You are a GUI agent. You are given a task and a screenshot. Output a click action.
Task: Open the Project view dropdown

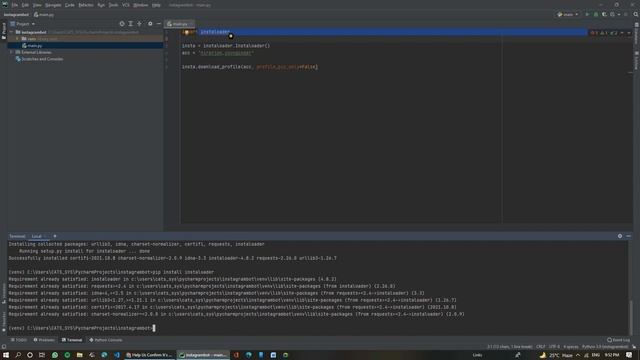pos(23,24)
